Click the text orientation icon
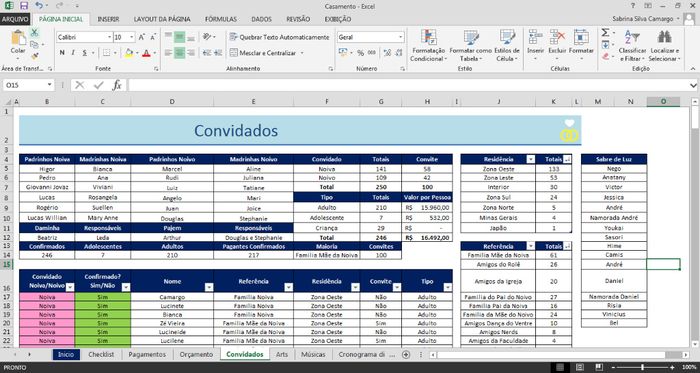Screen dimensions: 700x373 click(207, 37)
